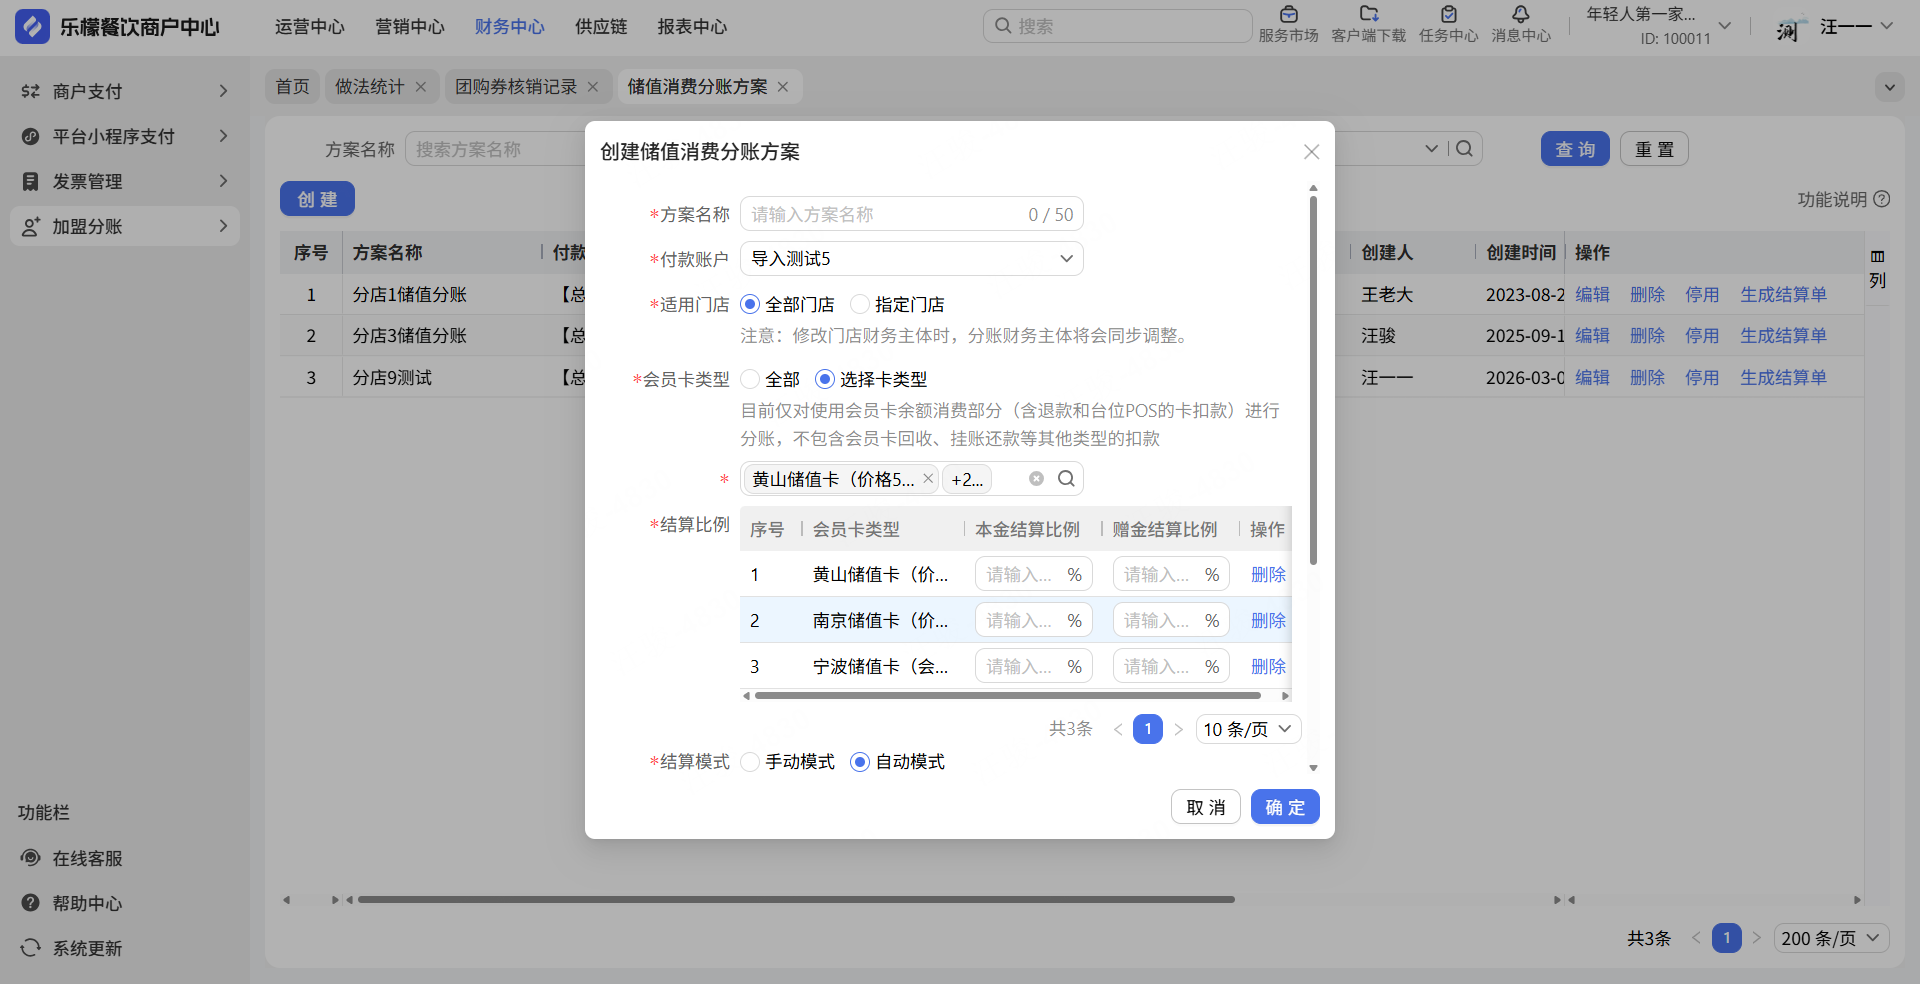Remove the 黄山储值卡 tag with its x icon

pyautogui.click(x=928, y=479)
